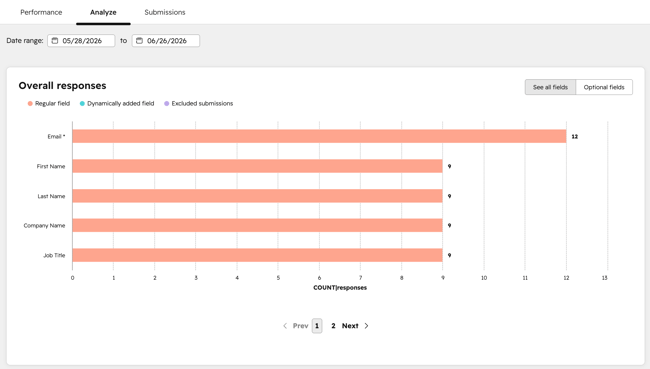This screenshot has width=650, height=369.
Task: Click the previous page chevron arrow
Action: point(285,326)
